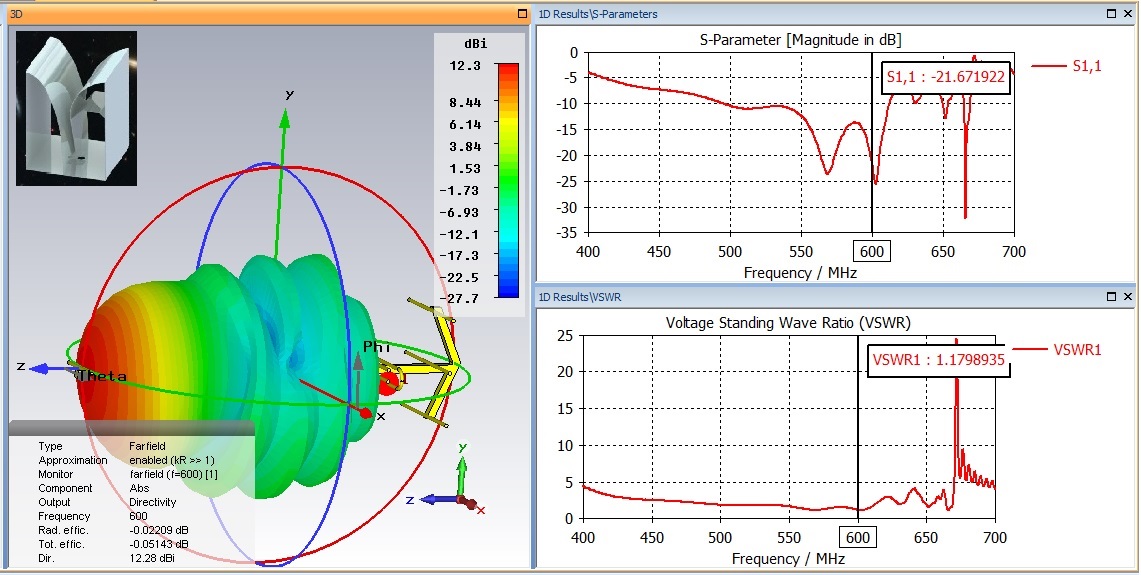Click the blue z axis arrow at left

[49, 369]
